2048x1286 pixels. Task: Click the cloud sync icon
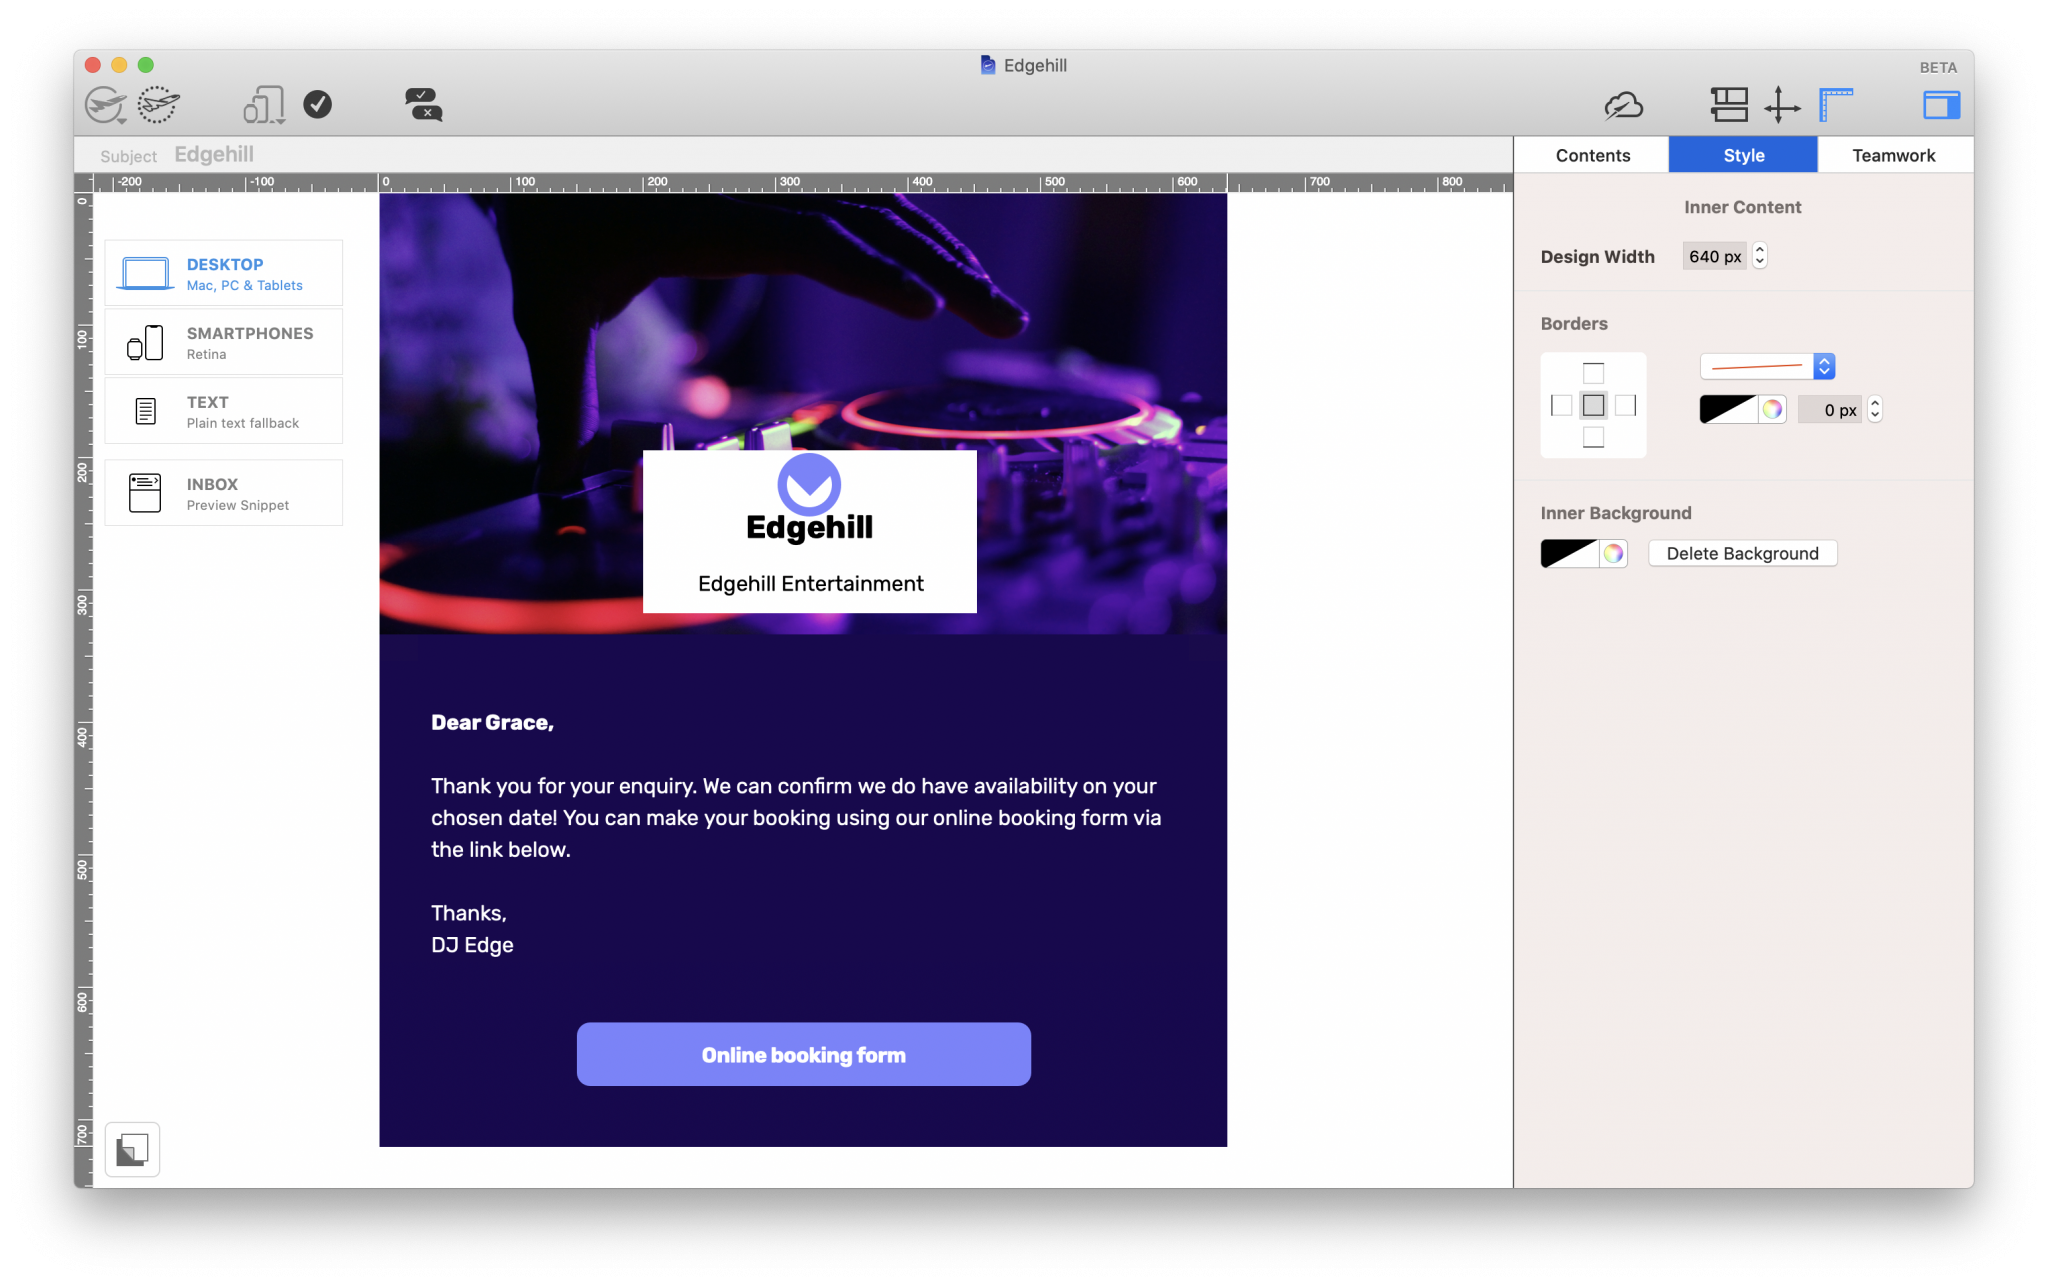point(1623,104)
